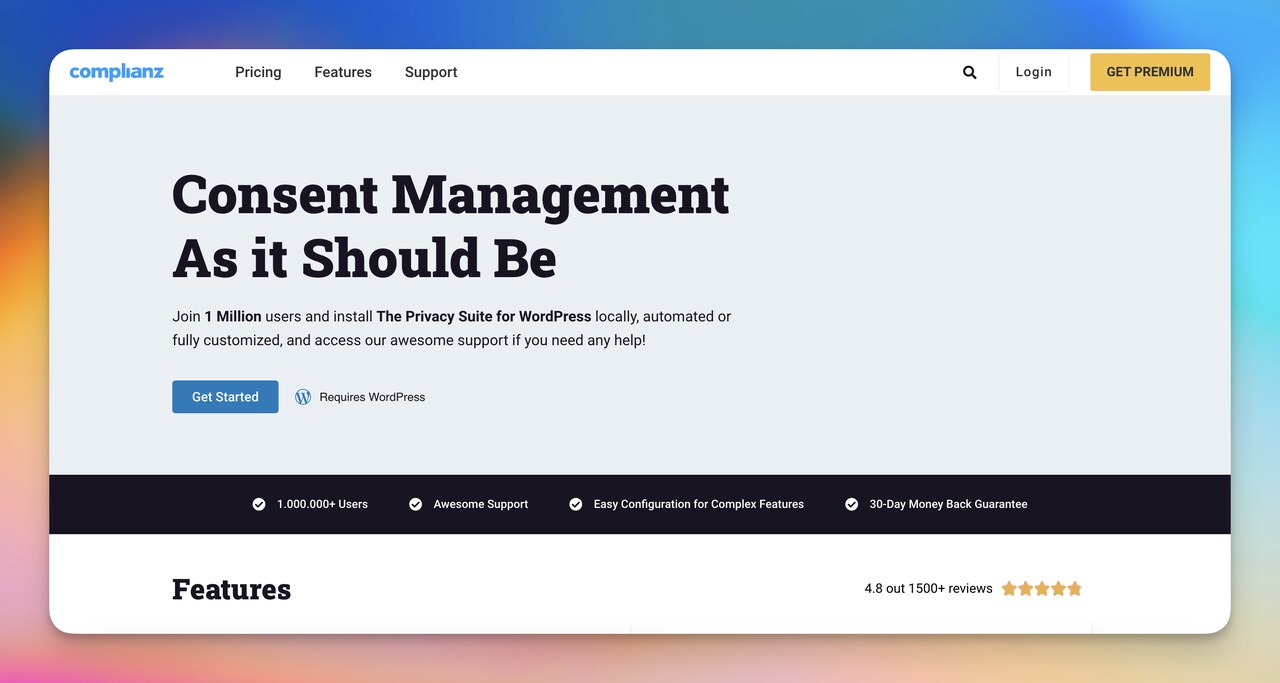The height and width of the screenshot is (683, 1280).
Task: Click the 'Awesome Support' banner text
Action: pyautogui.click(x=481, y=504)
